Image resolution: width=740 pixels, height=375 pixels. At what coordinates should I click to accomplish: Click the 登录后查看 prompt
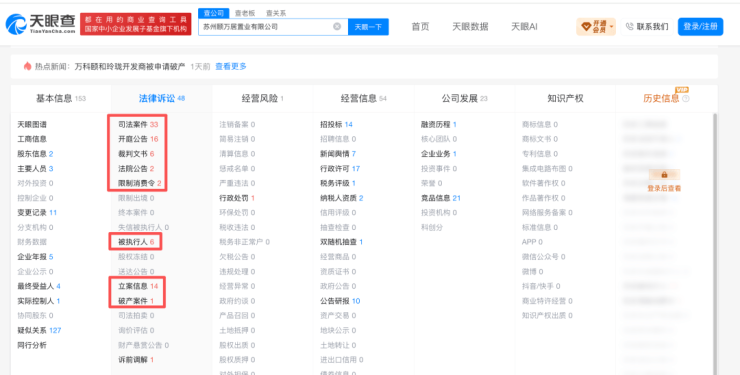pos(664,188)
